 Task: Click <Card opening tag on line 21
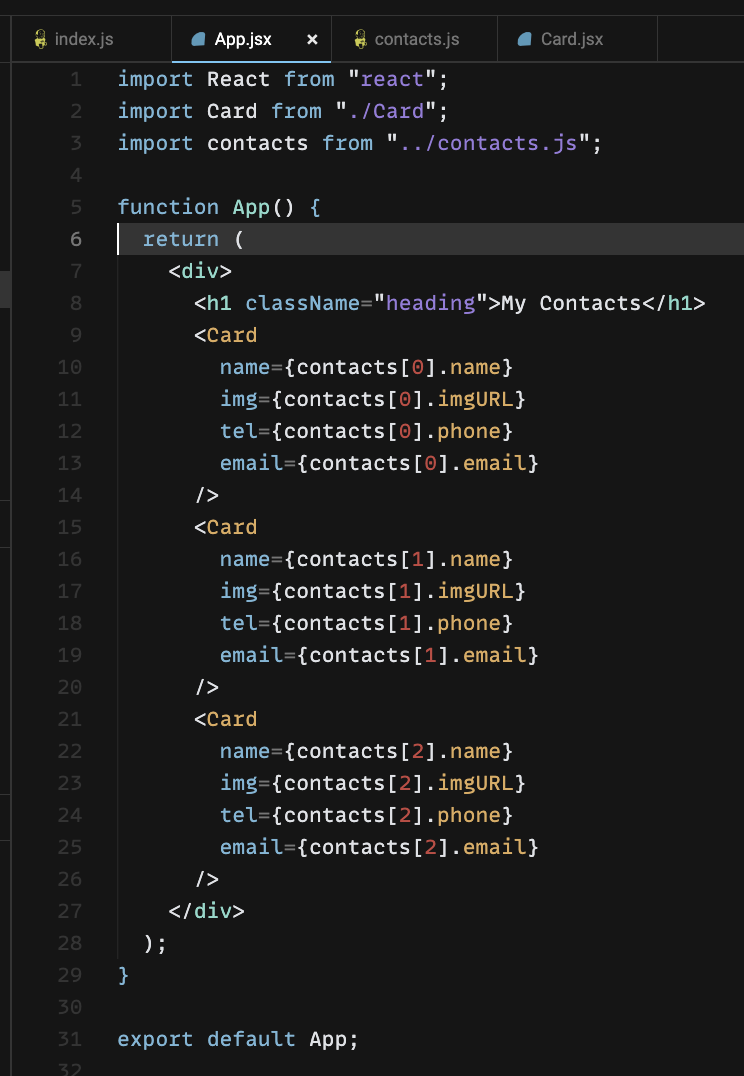click(x=226, y=719)
